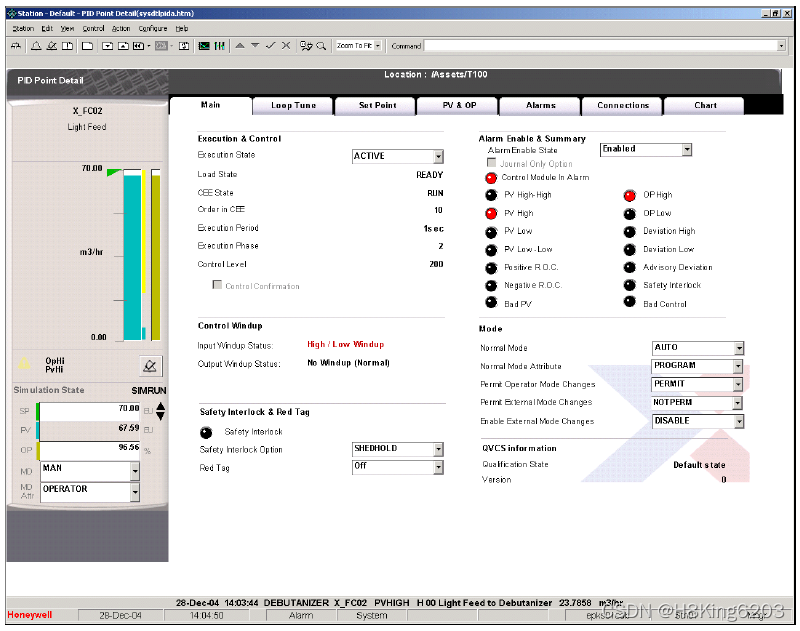Image resolution: width=800 pixels, height=631 pixels.
Task: Switch to the Loop Tune tab
Action: [293, 106]
